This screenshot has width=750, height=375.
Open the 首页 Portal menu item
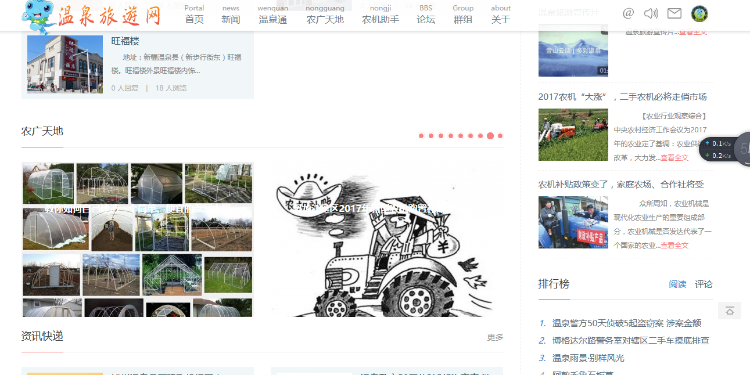click(x=194, y=14)
